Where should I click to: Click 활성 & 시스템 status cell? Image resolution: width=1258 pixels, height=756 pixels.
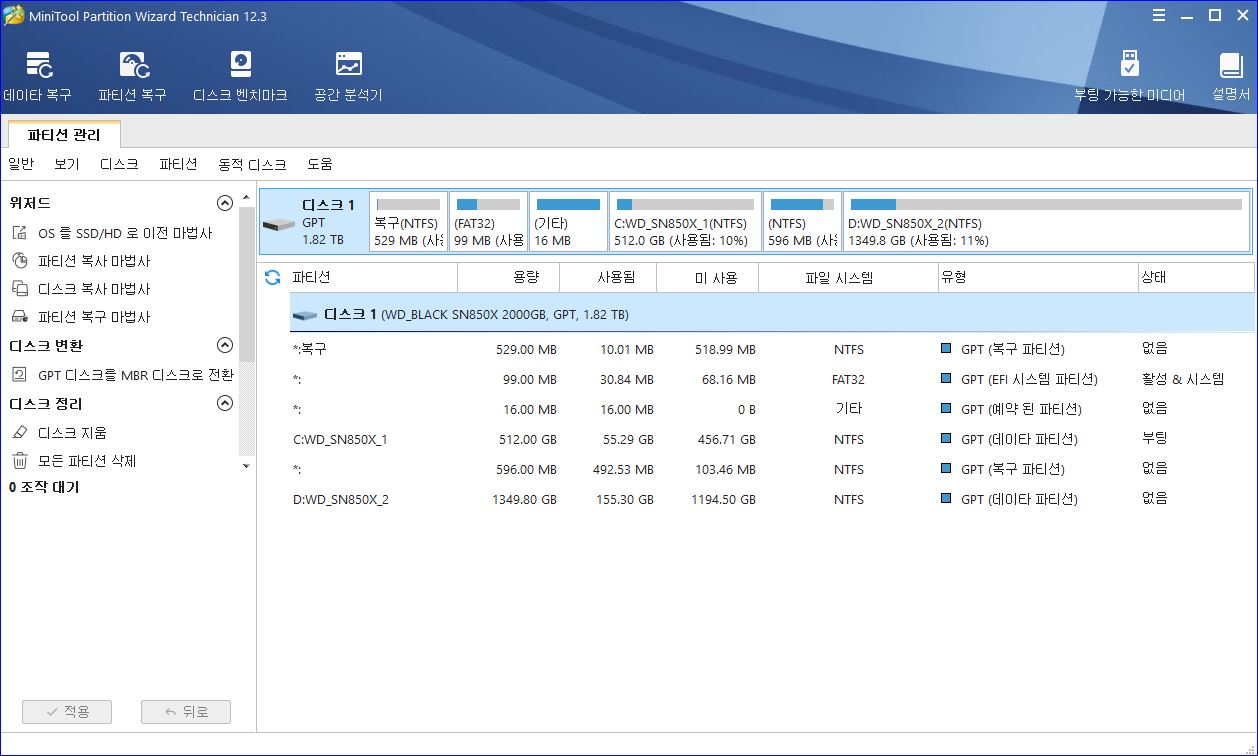[x=1182, y=379]
